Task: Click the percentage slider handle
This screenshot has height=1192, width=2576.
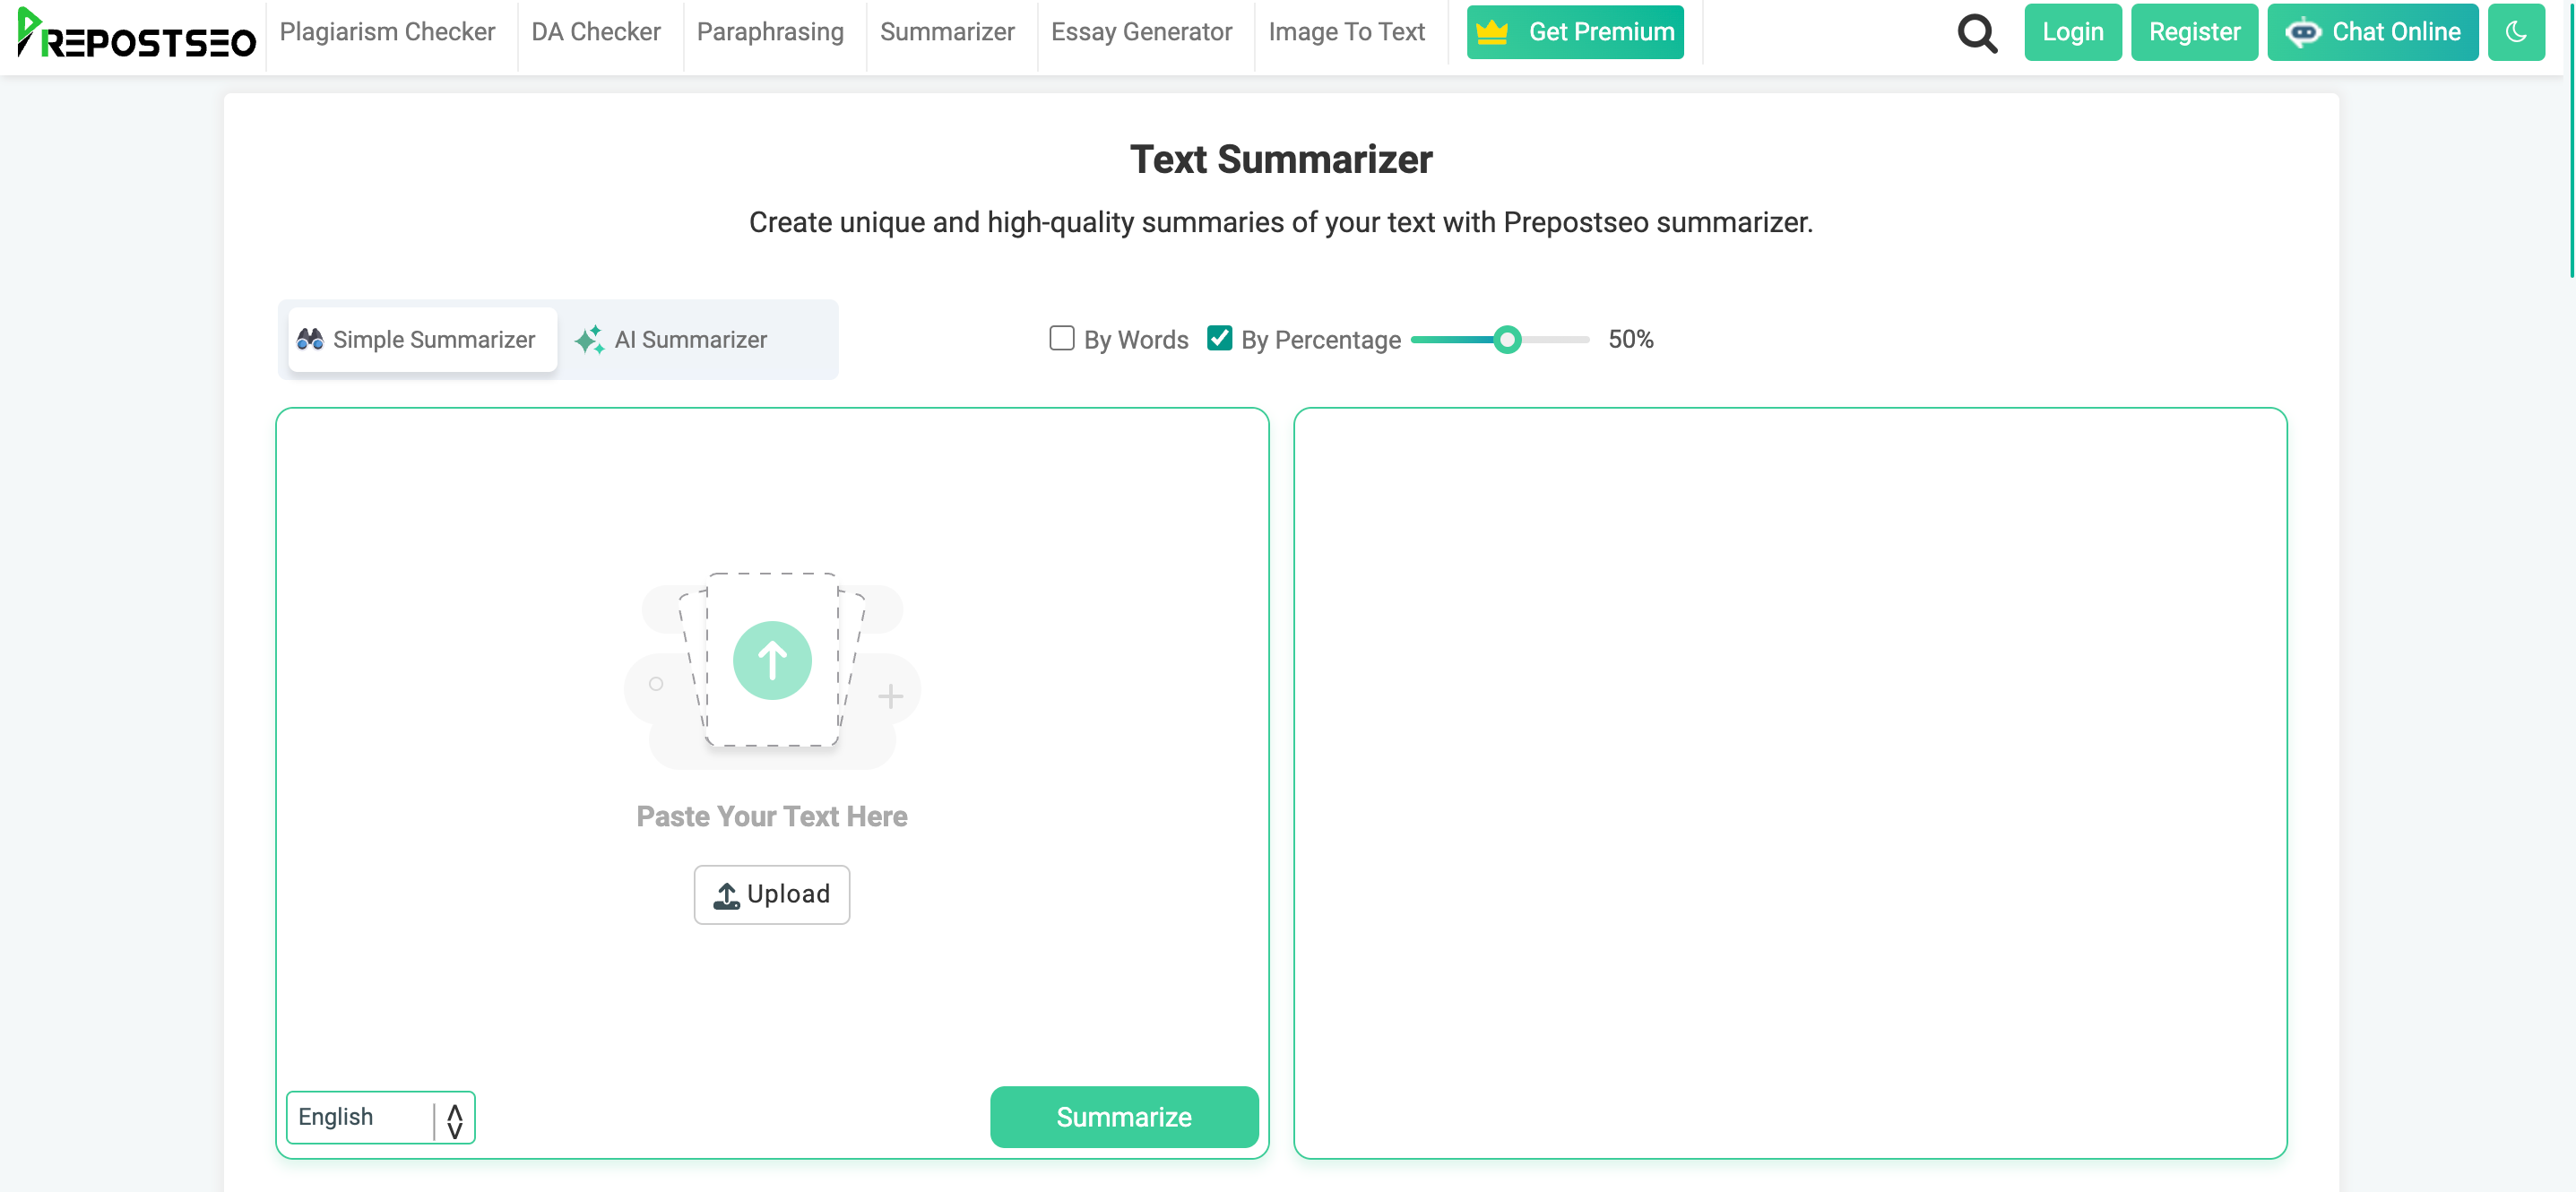Action: click(1507, 340)
